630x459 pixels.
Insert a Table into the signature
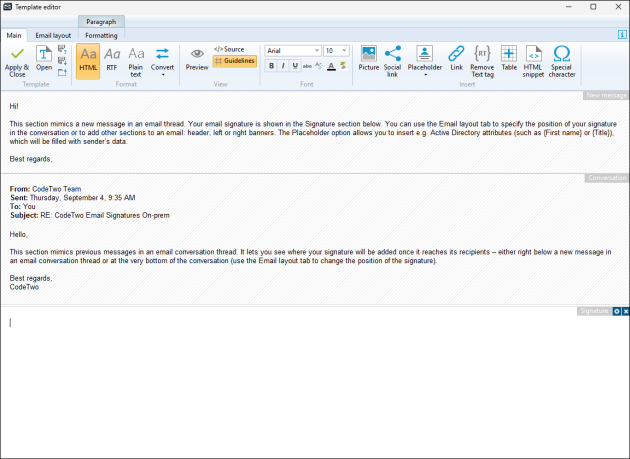click(509, 58)
